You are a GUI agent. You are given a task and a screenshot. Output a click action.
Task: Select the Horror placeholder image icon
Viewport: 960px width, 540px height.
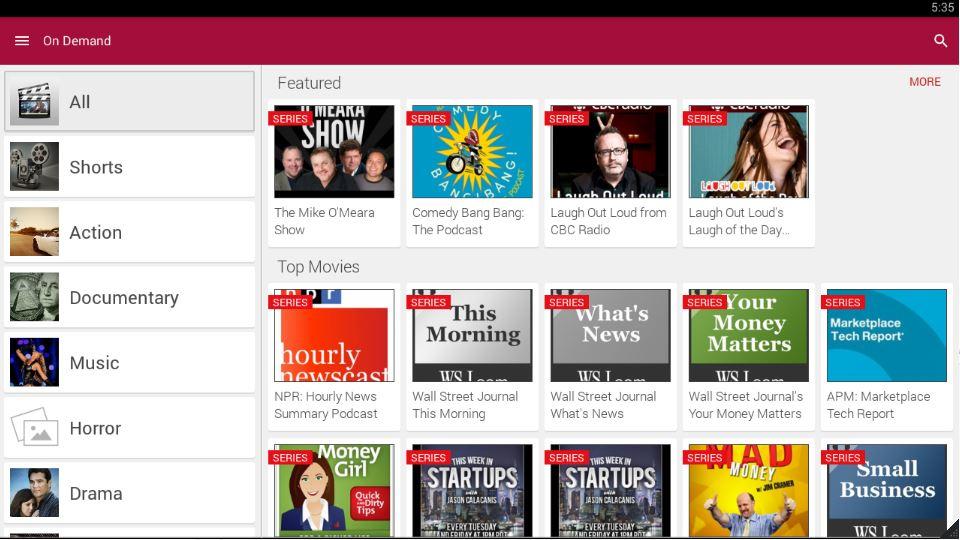[34, 427]
